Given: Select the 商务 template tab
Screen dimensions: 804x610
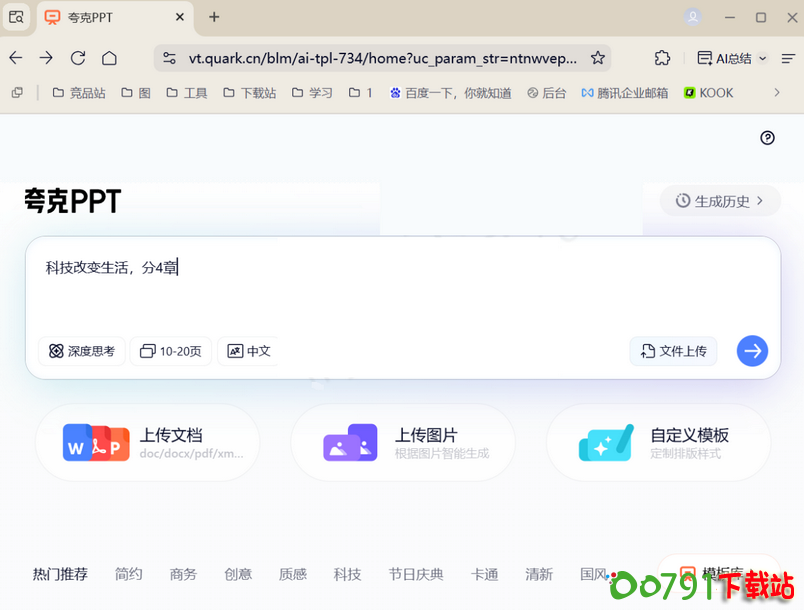Looking at the screenshot, I should coord(183,574).
